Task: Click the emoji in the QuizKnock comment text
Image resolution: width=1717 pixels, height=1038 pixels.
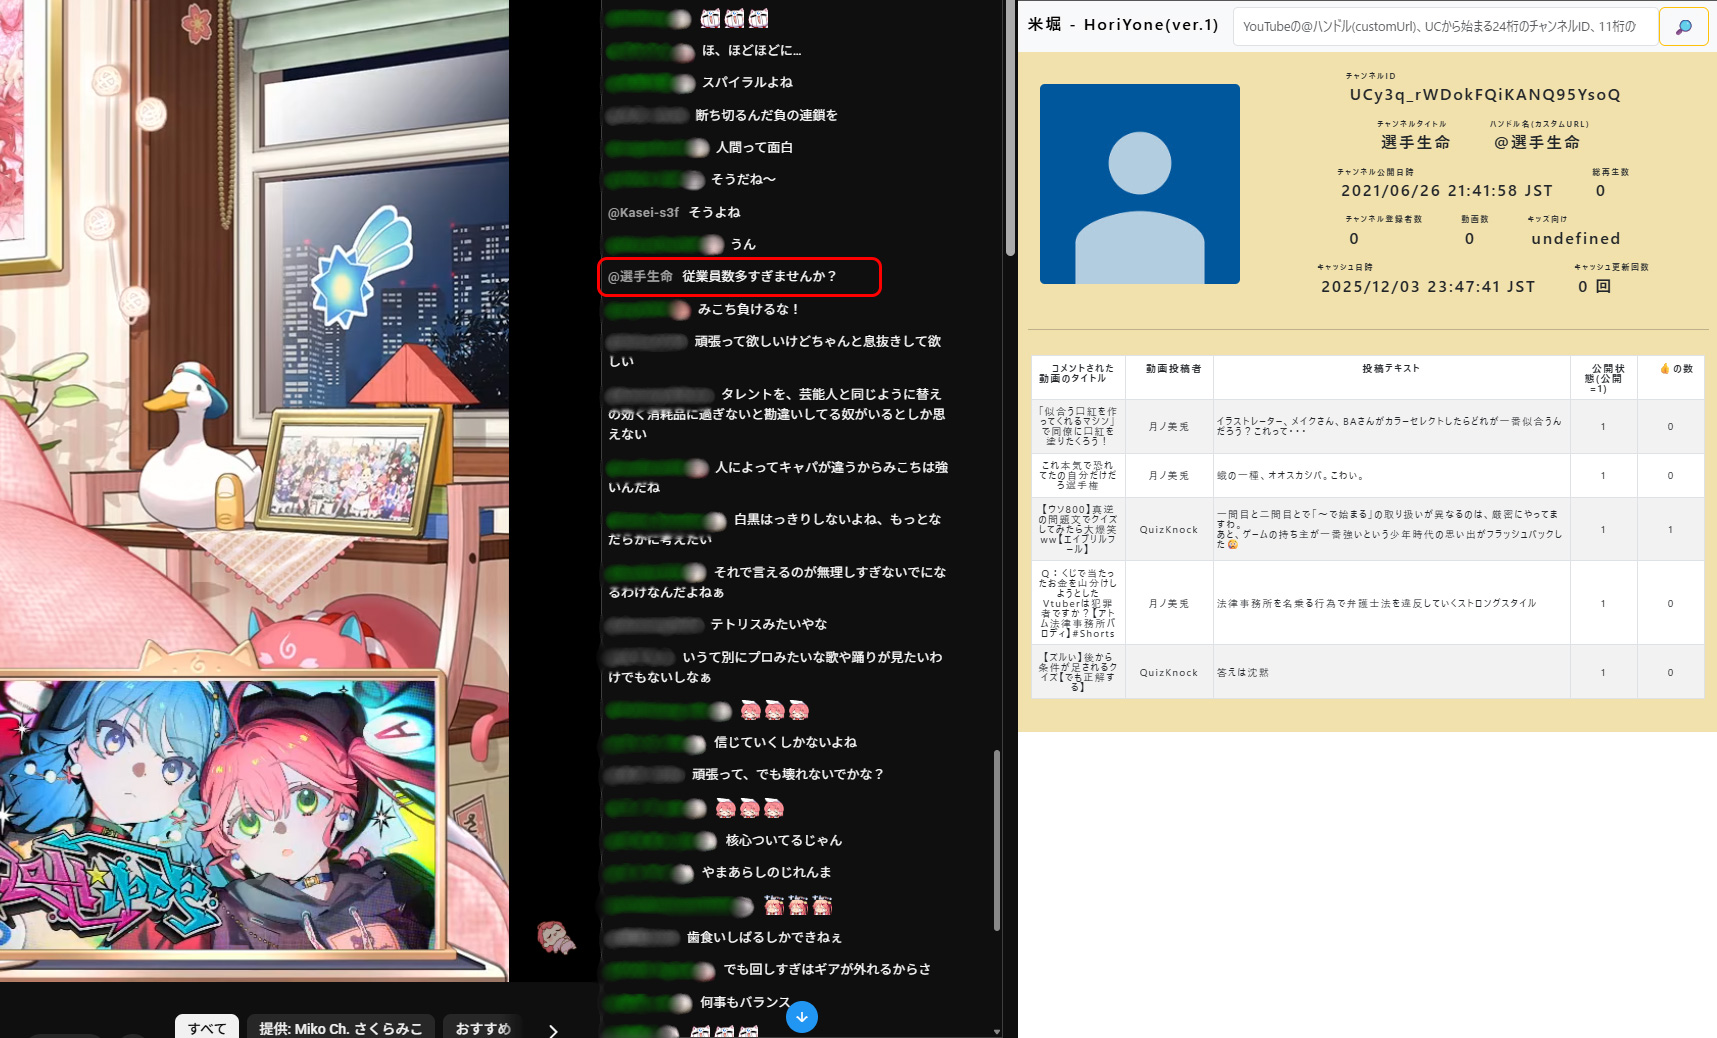Action: coord(1232,545)
